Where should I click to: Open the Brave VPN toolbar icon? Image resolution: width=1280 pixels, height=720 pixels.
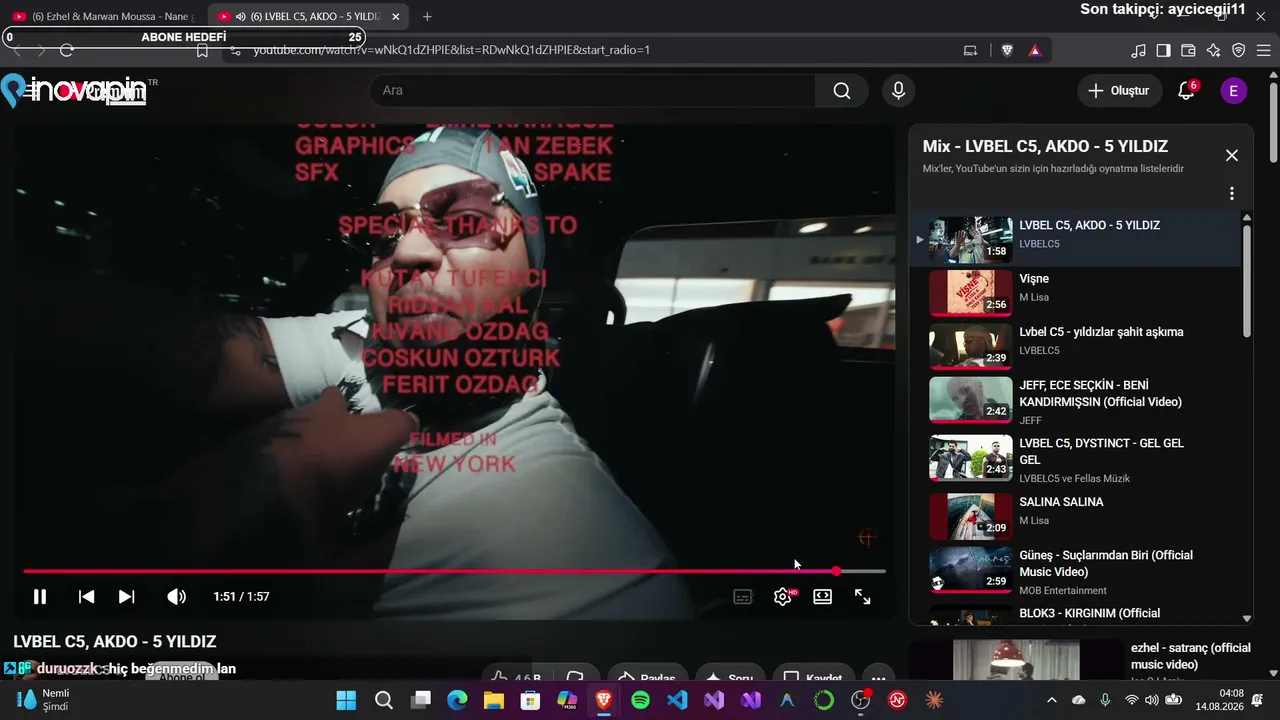click(x=1238, y=50)
